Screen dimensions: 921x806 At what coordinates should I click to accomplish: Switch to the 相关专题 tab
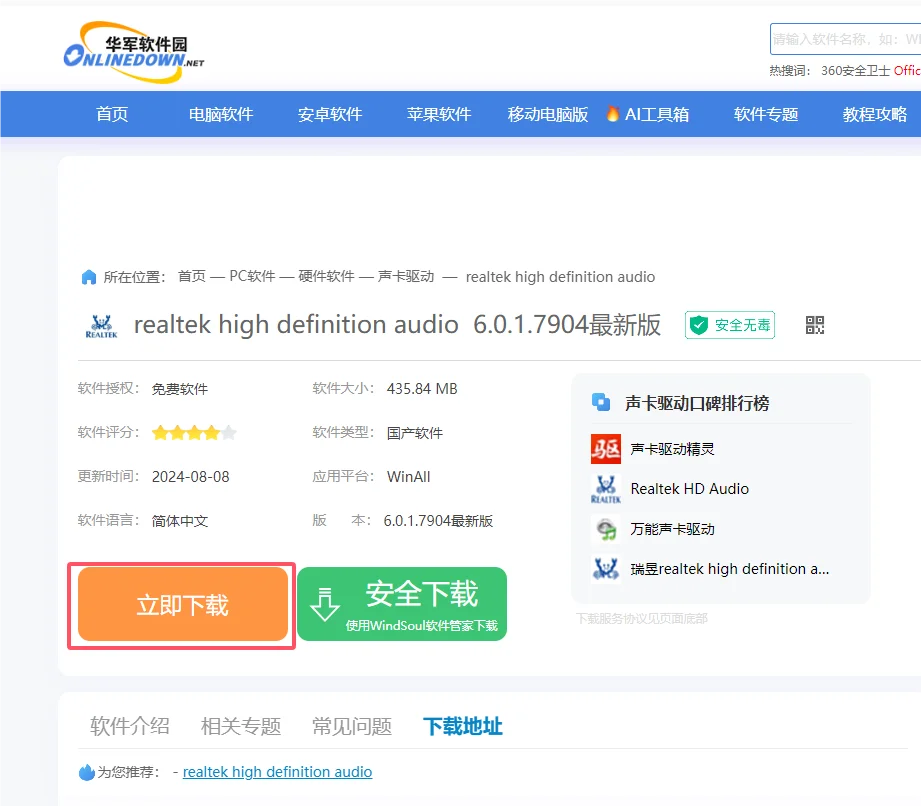click(241, 726)
